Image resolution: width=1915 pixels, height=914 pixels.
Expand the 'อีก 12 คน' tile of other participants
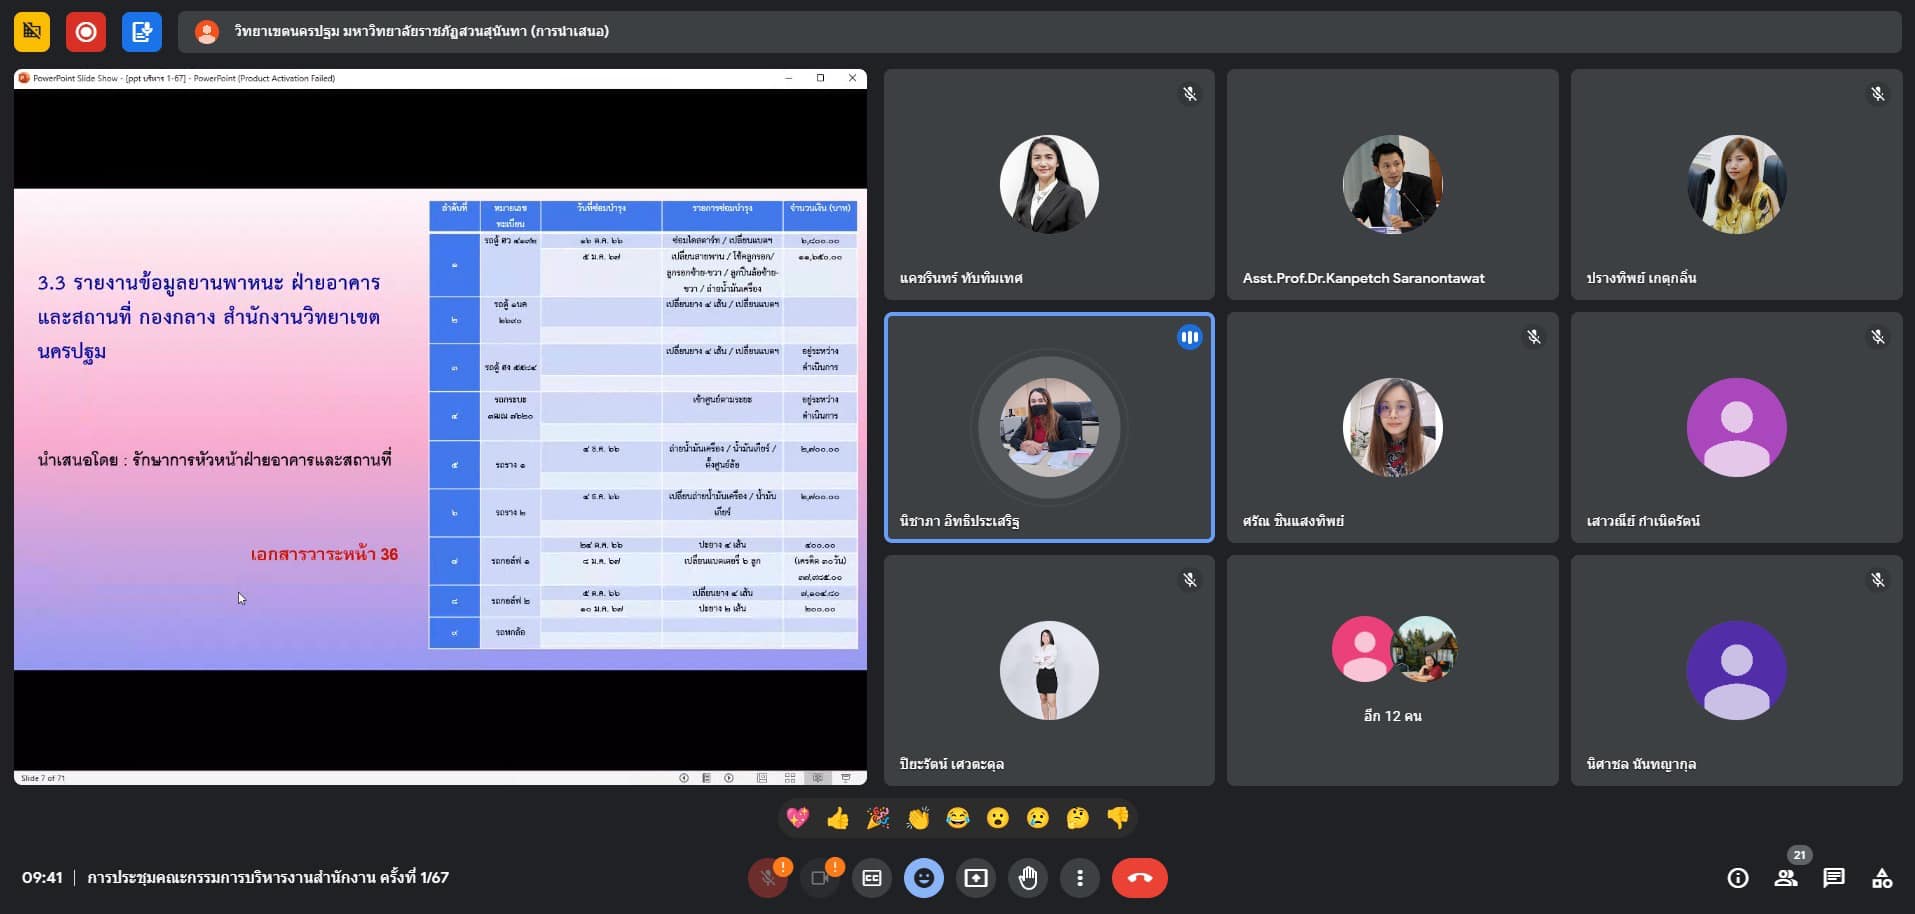[1392, 670]
